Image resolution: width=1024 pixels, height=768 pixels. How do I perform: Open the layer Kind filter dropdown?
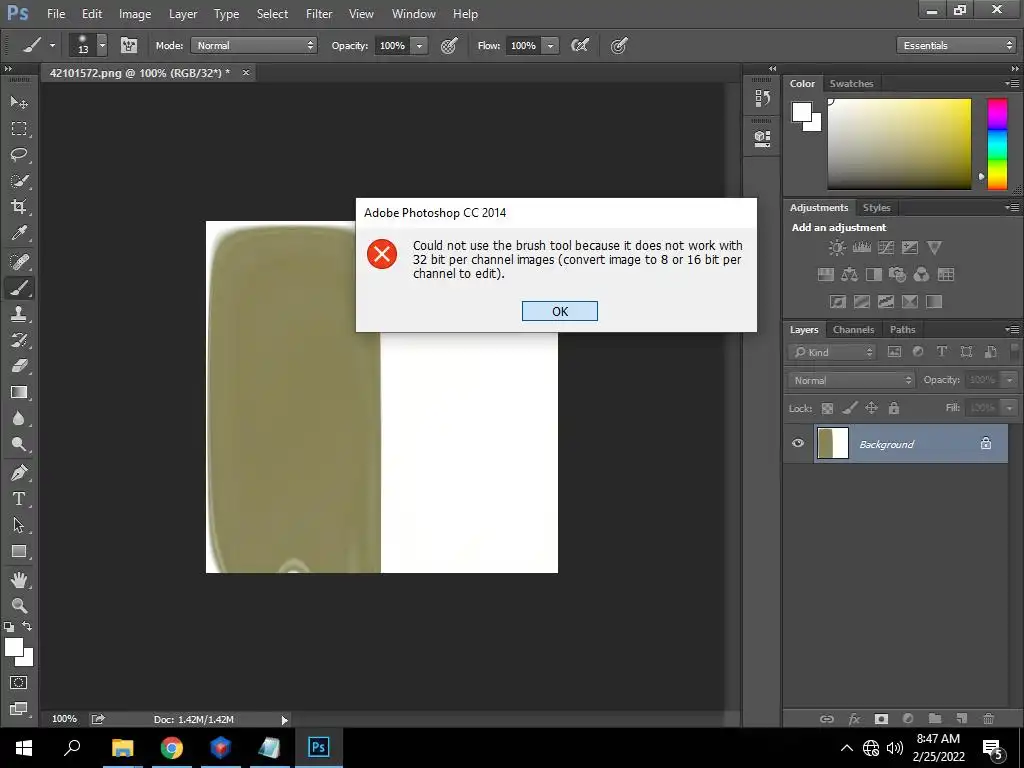(x=831, y=352)
